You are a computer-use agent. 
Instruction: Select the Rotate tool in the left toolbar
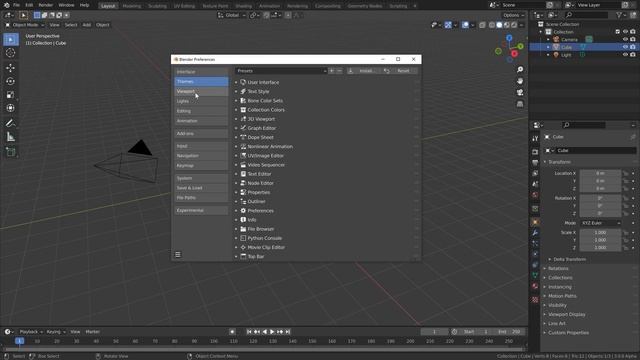tap(11, 81)
